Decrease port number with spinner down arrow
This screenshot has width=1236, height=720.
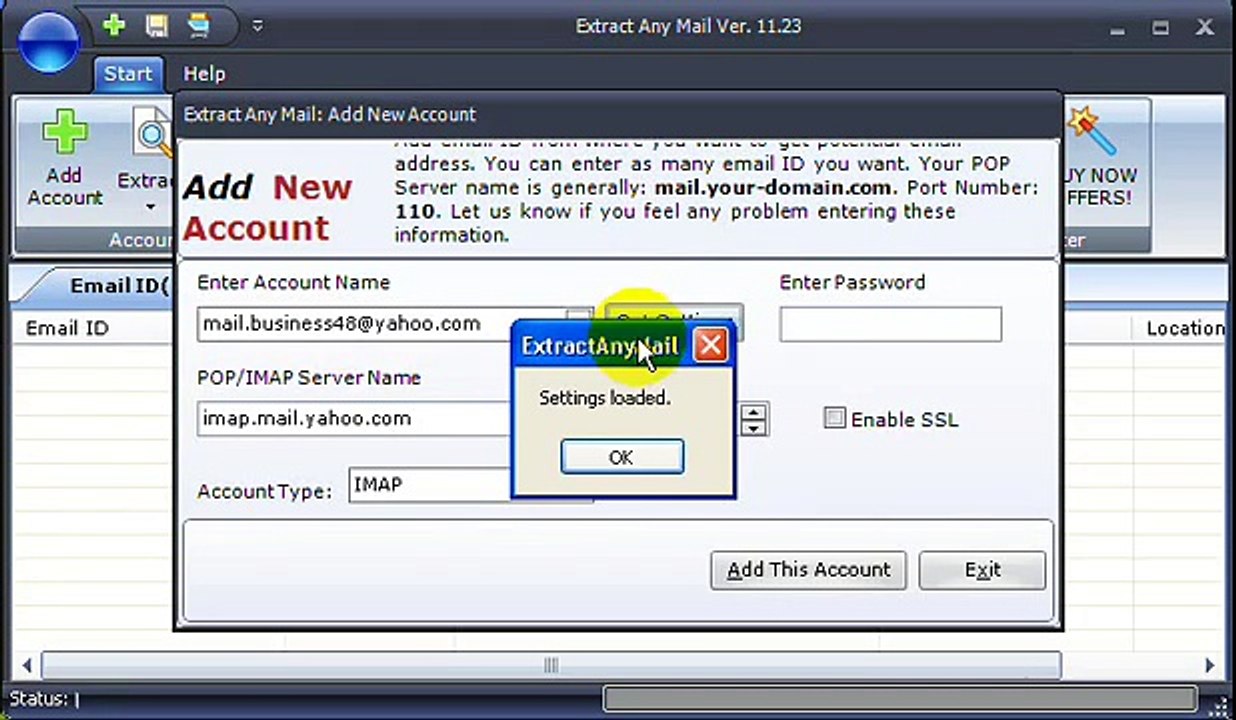coord(754,427)
